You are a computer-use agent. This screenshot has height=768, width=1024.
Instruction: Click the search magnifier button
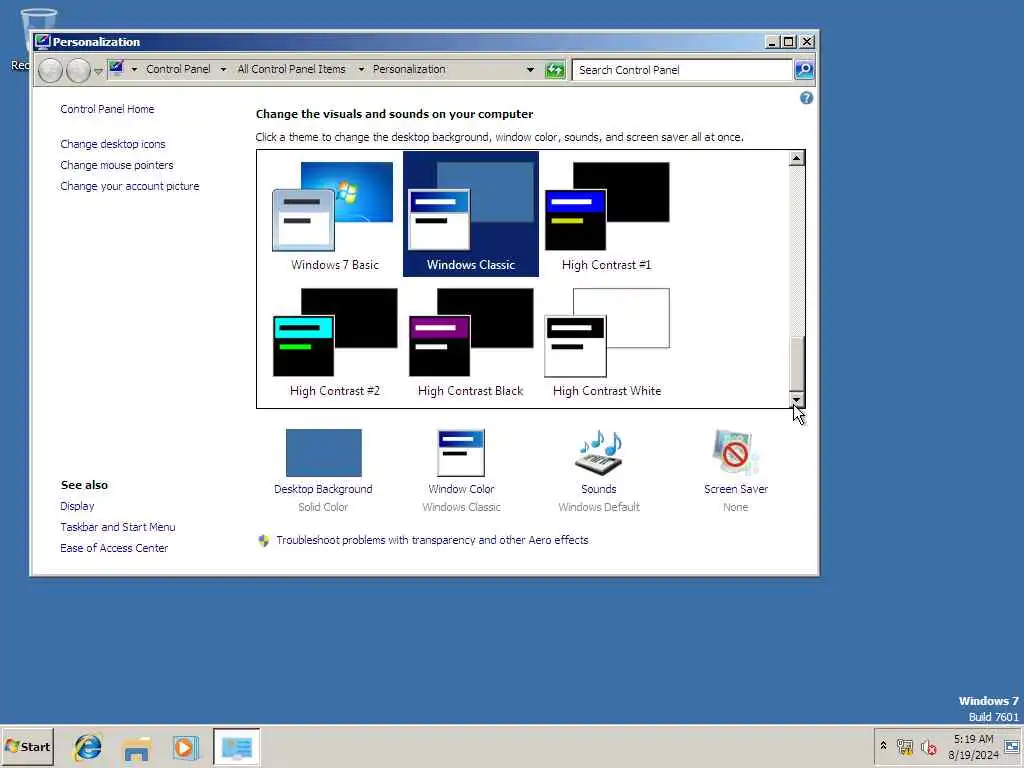pyautogui.click(x=804, y=69)
